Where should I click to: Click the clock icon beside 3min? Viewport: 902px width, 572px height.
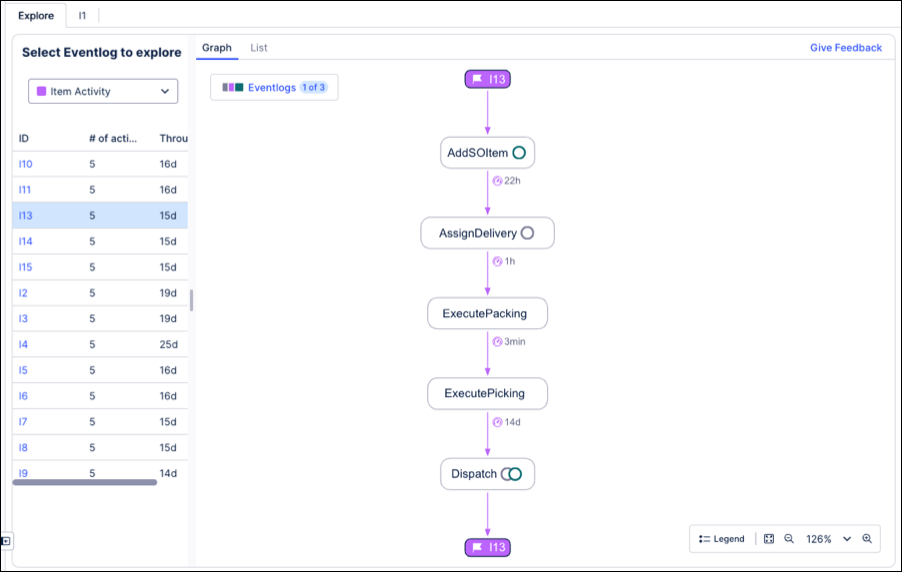pos(497,342)
